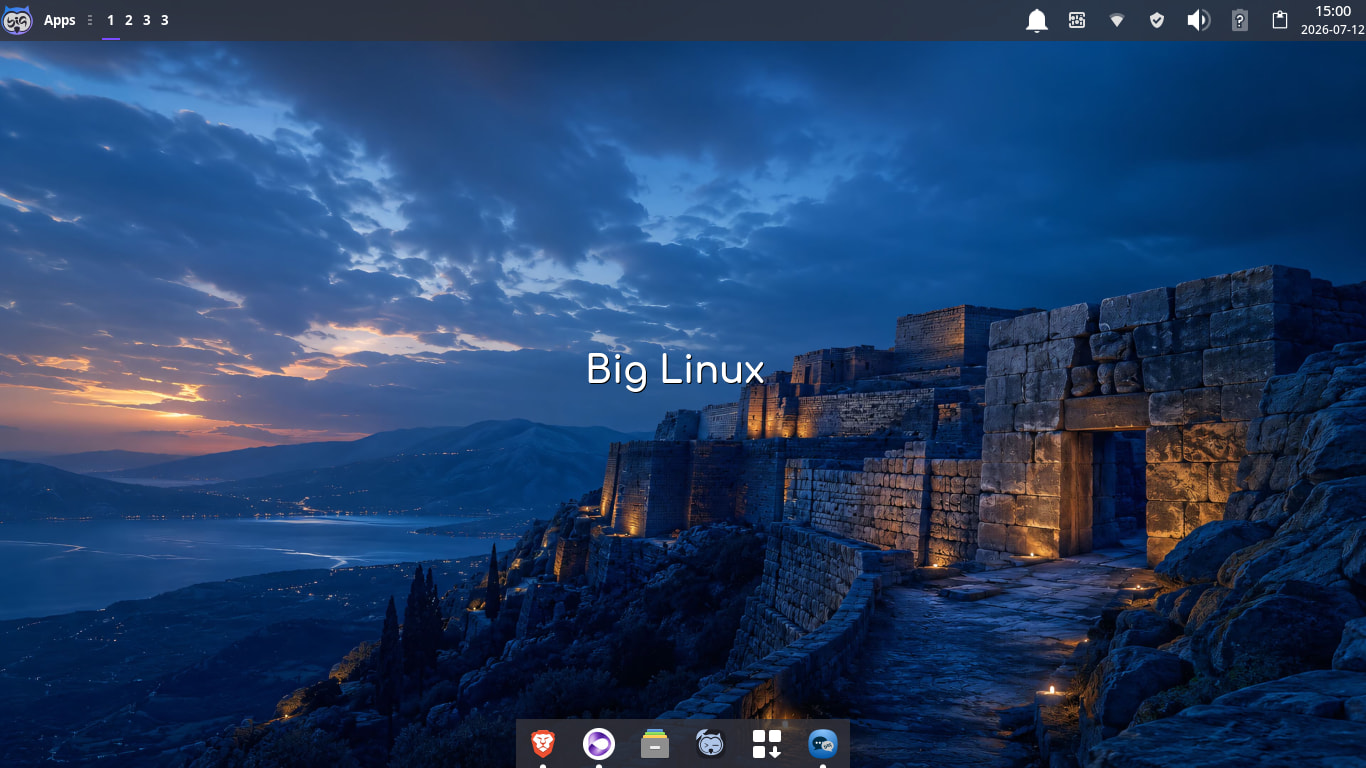Click the system monitor tray icon beside the bell
The width and height of the screenshot is (1366, 768).
click(x=1077, y=20)
